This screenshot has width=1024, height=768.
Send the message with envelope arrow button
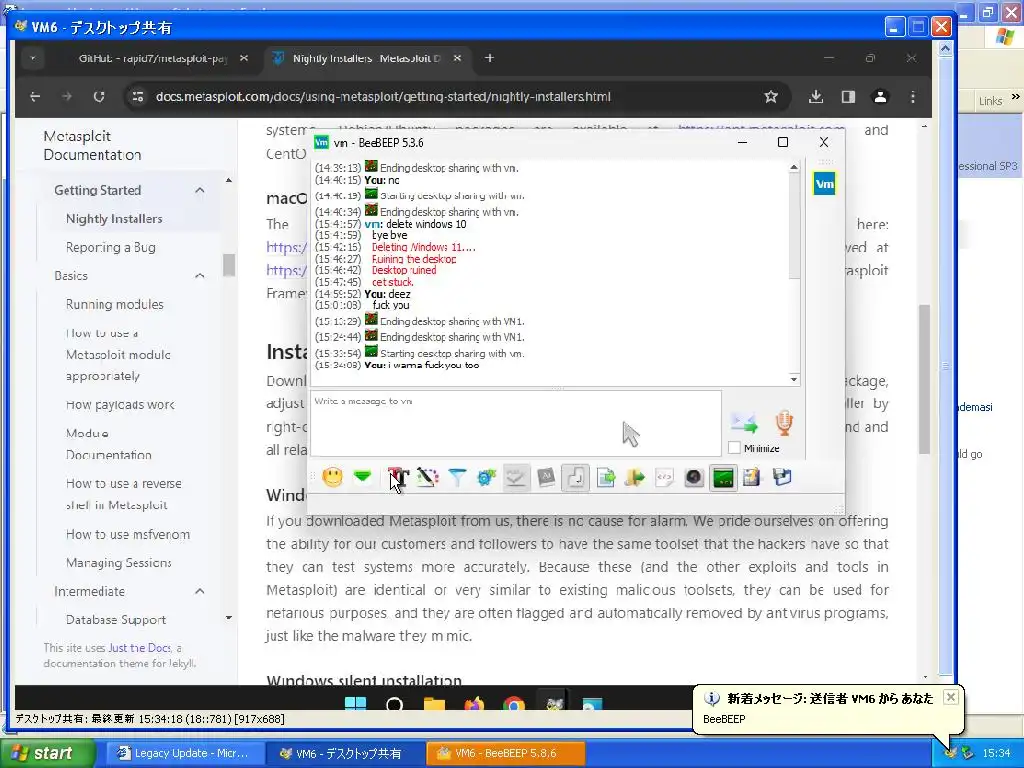tap(744, 424)
